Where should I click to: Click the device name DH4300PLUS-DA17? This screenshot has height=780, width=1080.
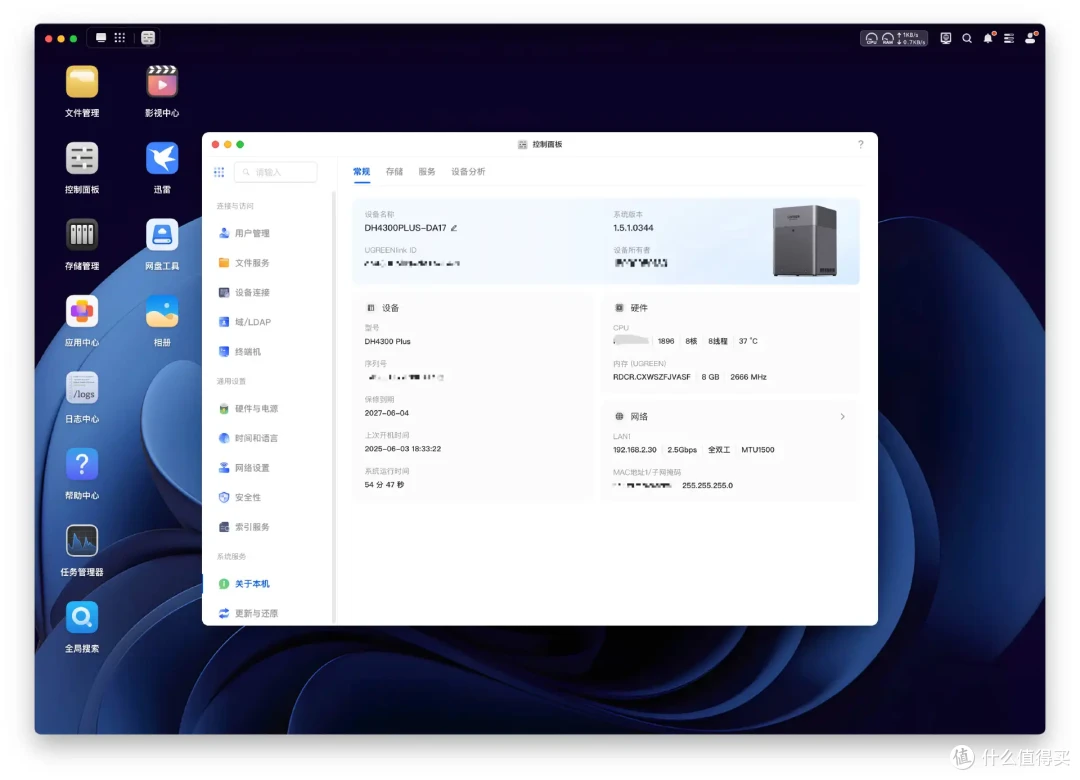405,228
